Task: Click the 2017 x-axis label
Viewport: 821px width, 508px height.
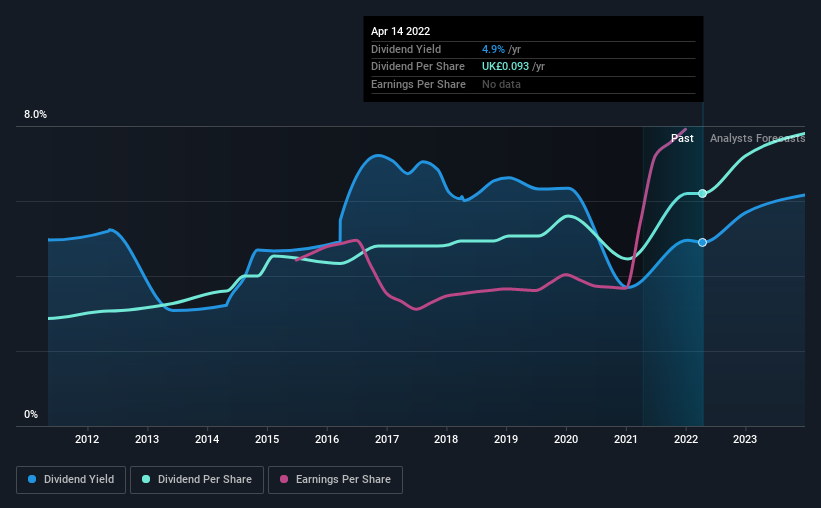Action: point(387,439)
